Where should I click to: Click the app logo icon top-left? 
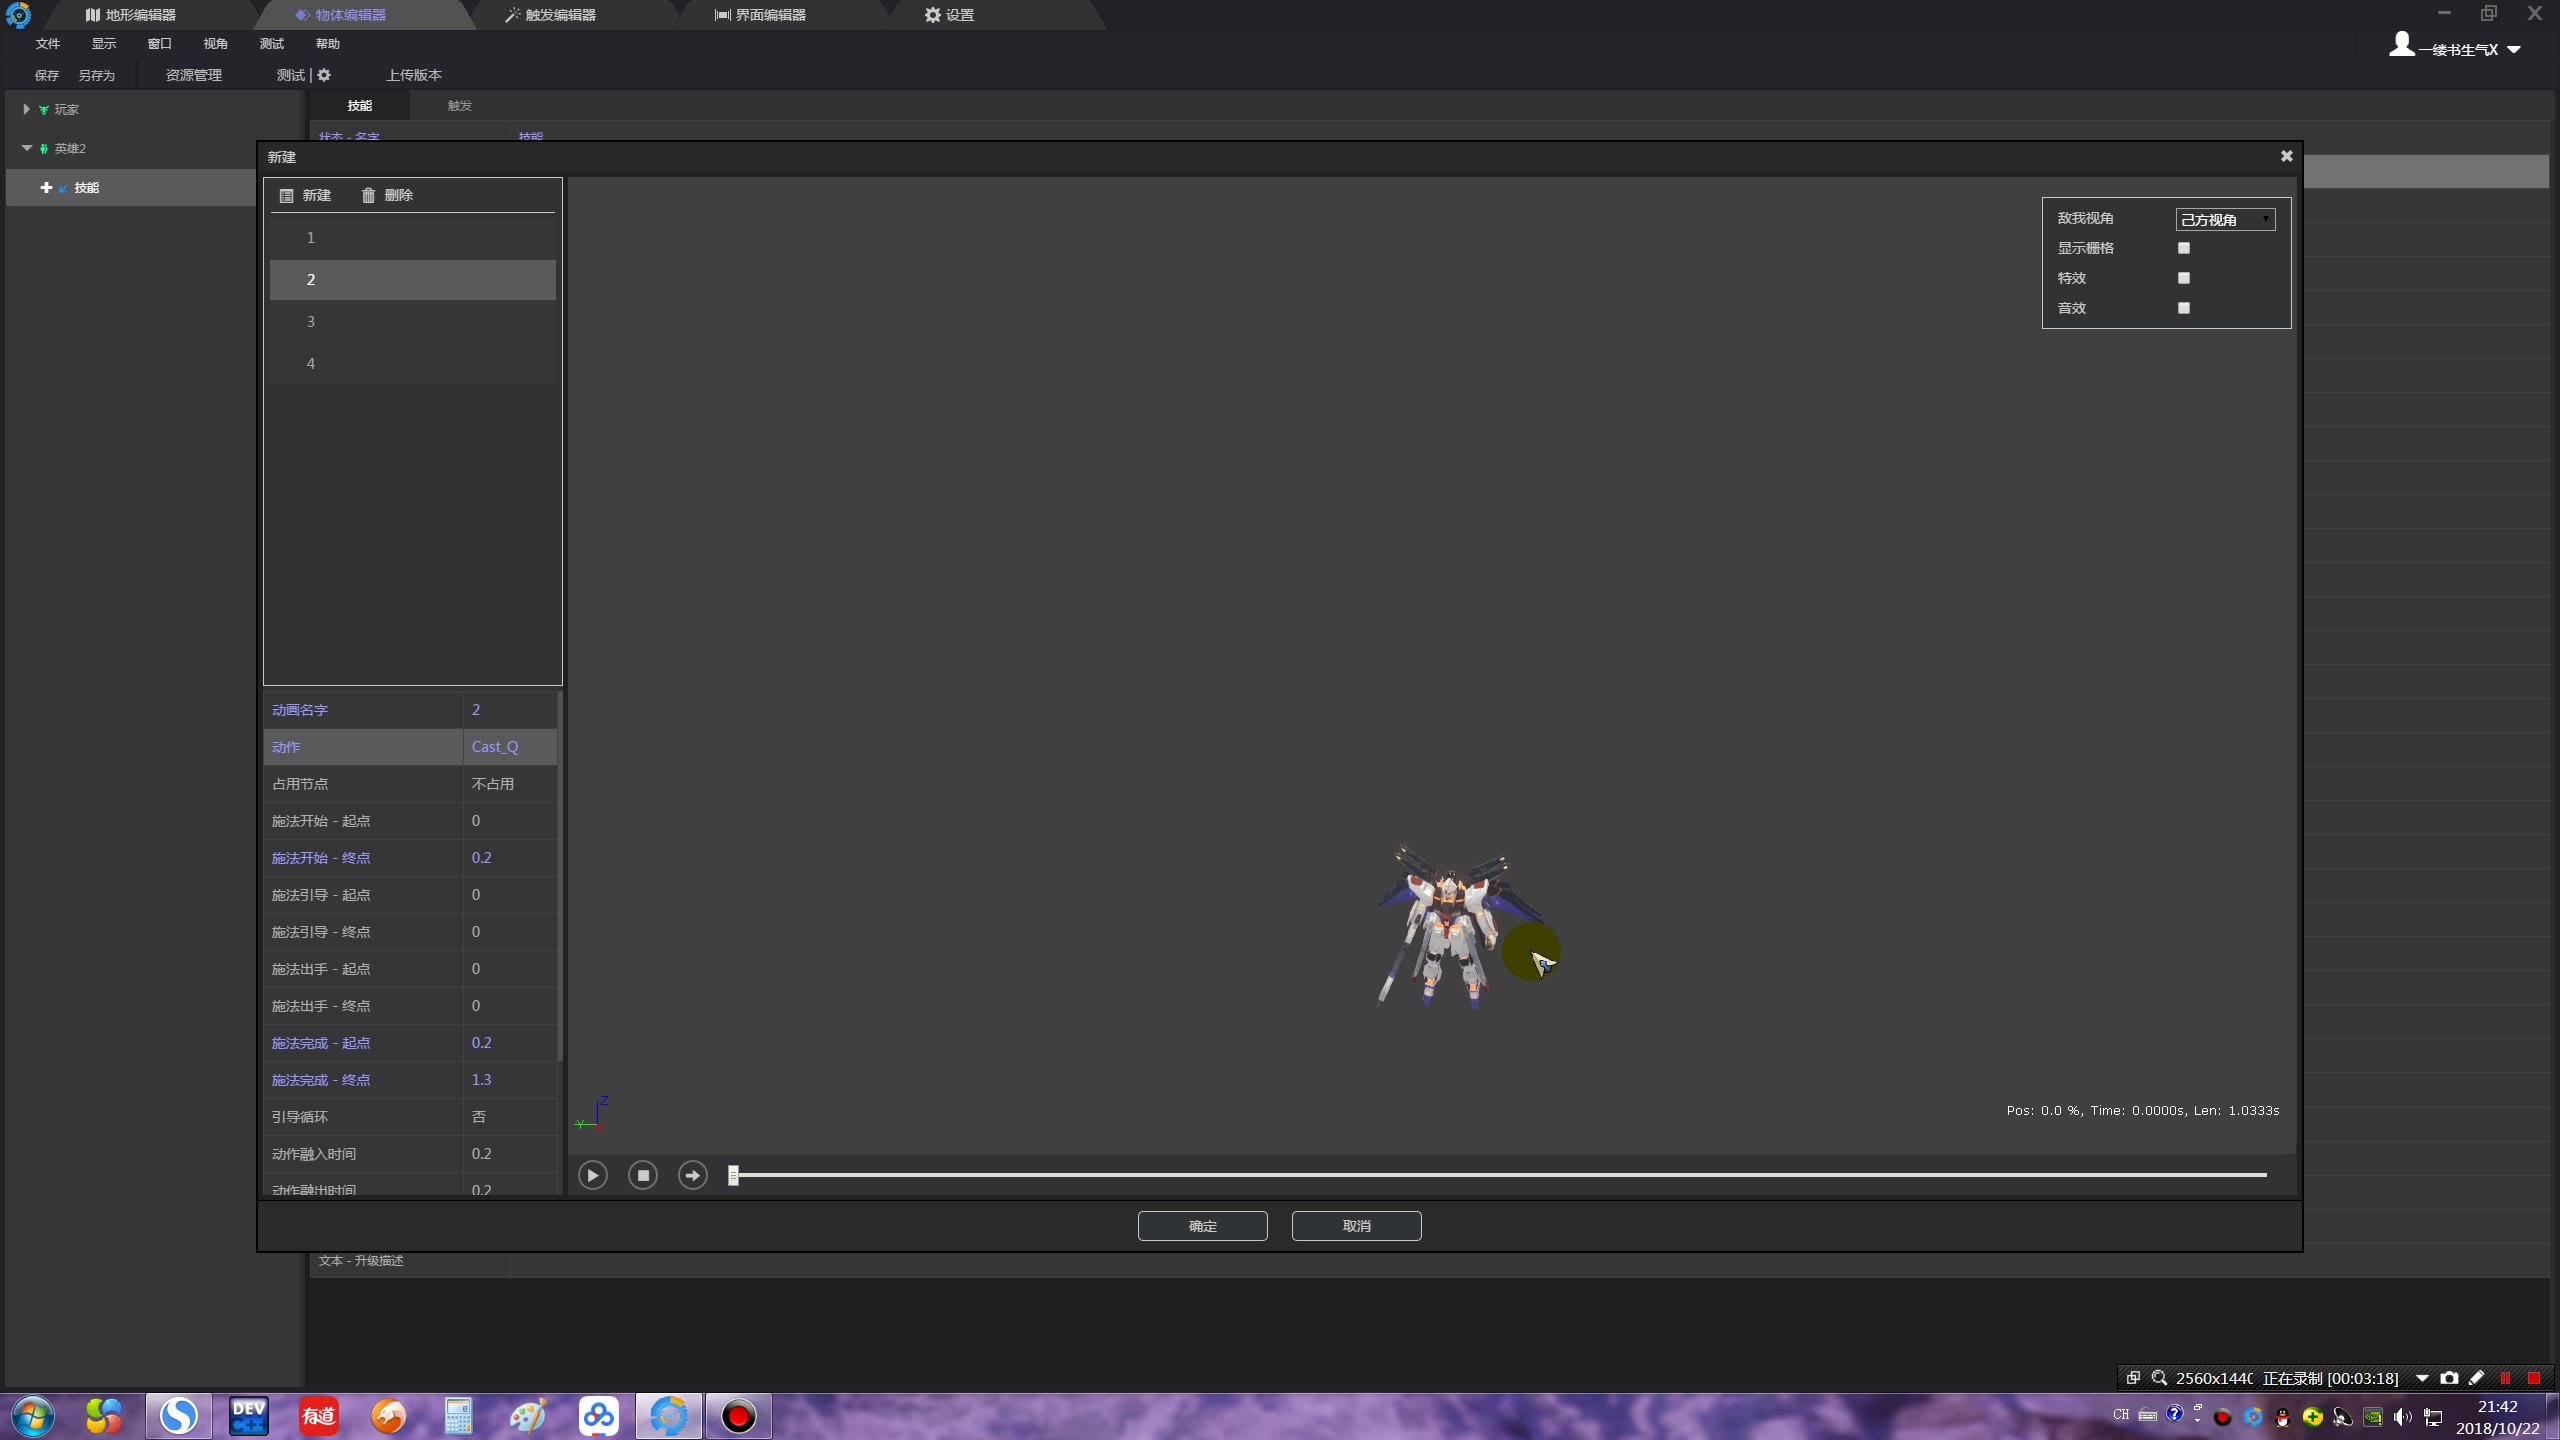tap(18, 15)
